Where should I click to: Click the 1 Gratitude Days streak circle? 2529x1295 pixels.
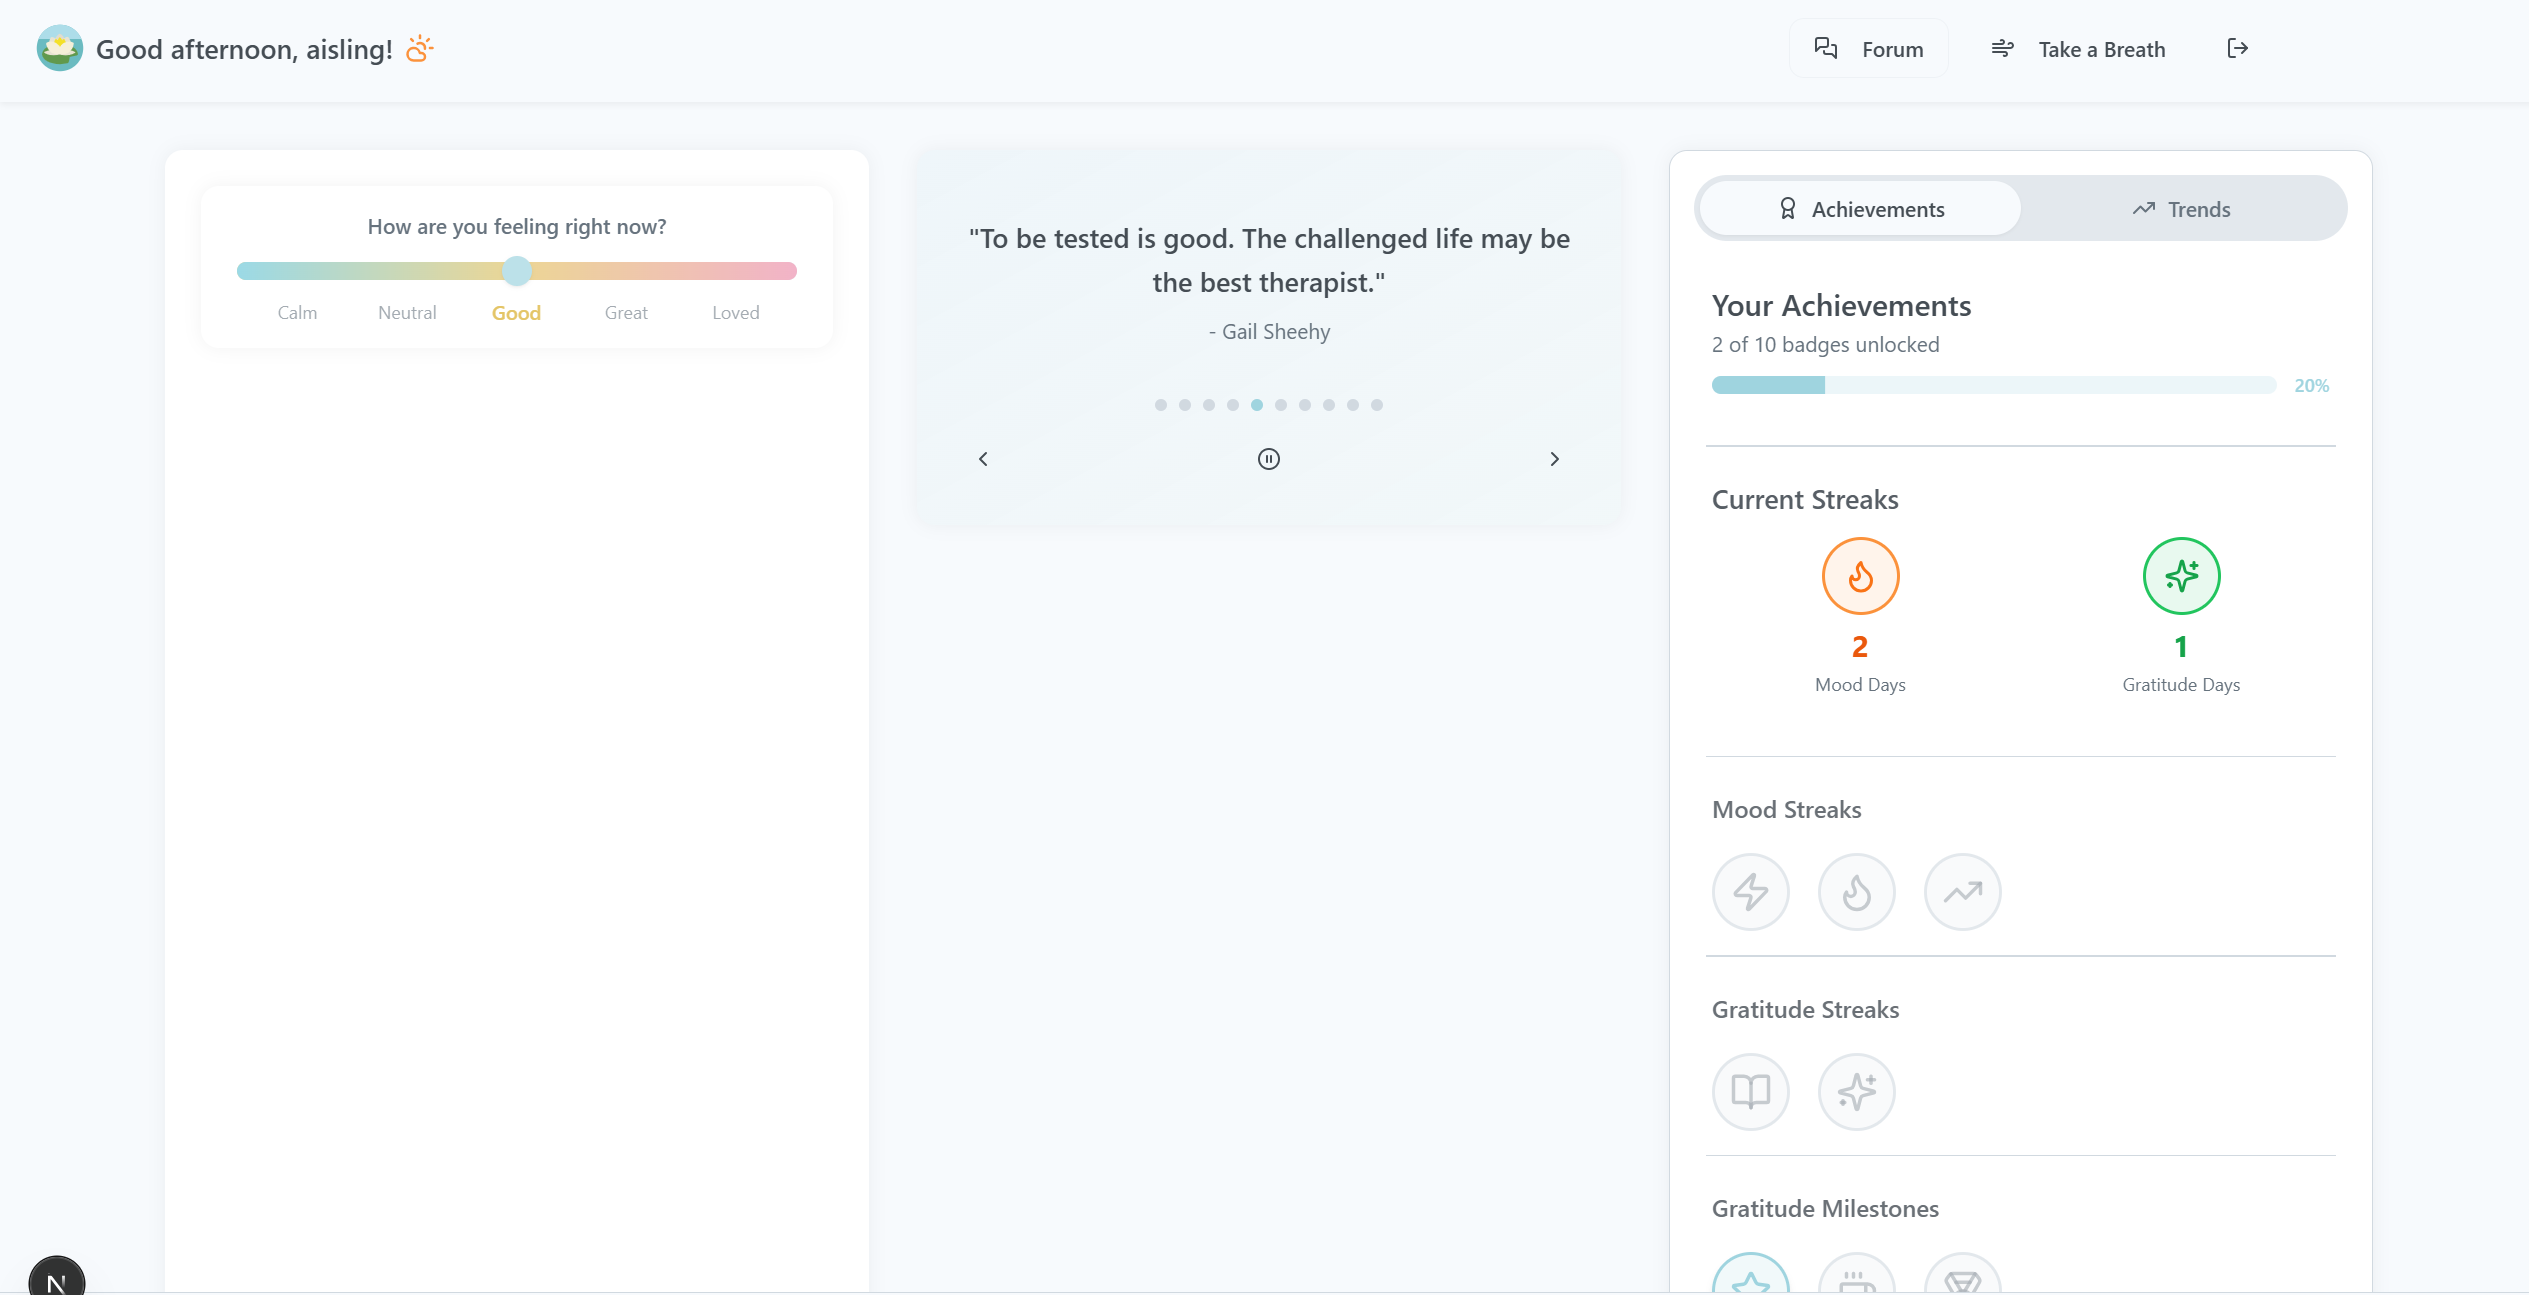coord(2181,576)
